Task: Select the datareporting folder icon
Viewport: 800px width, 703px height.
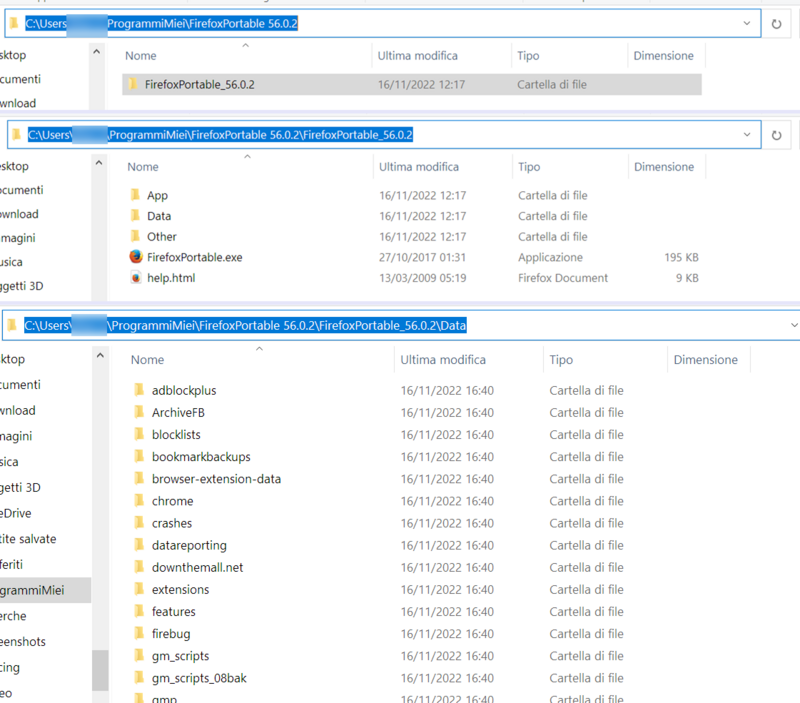Action: click(x=139, y=545)
